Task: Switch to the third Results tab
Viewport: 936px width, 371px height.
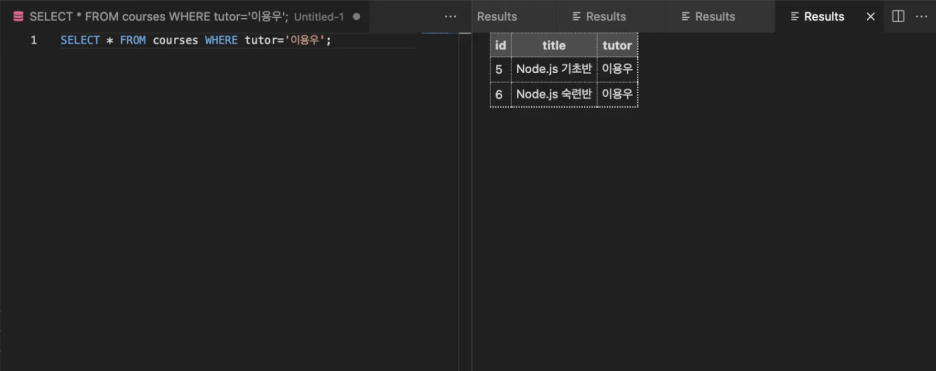Action: [x=721, y=17]
